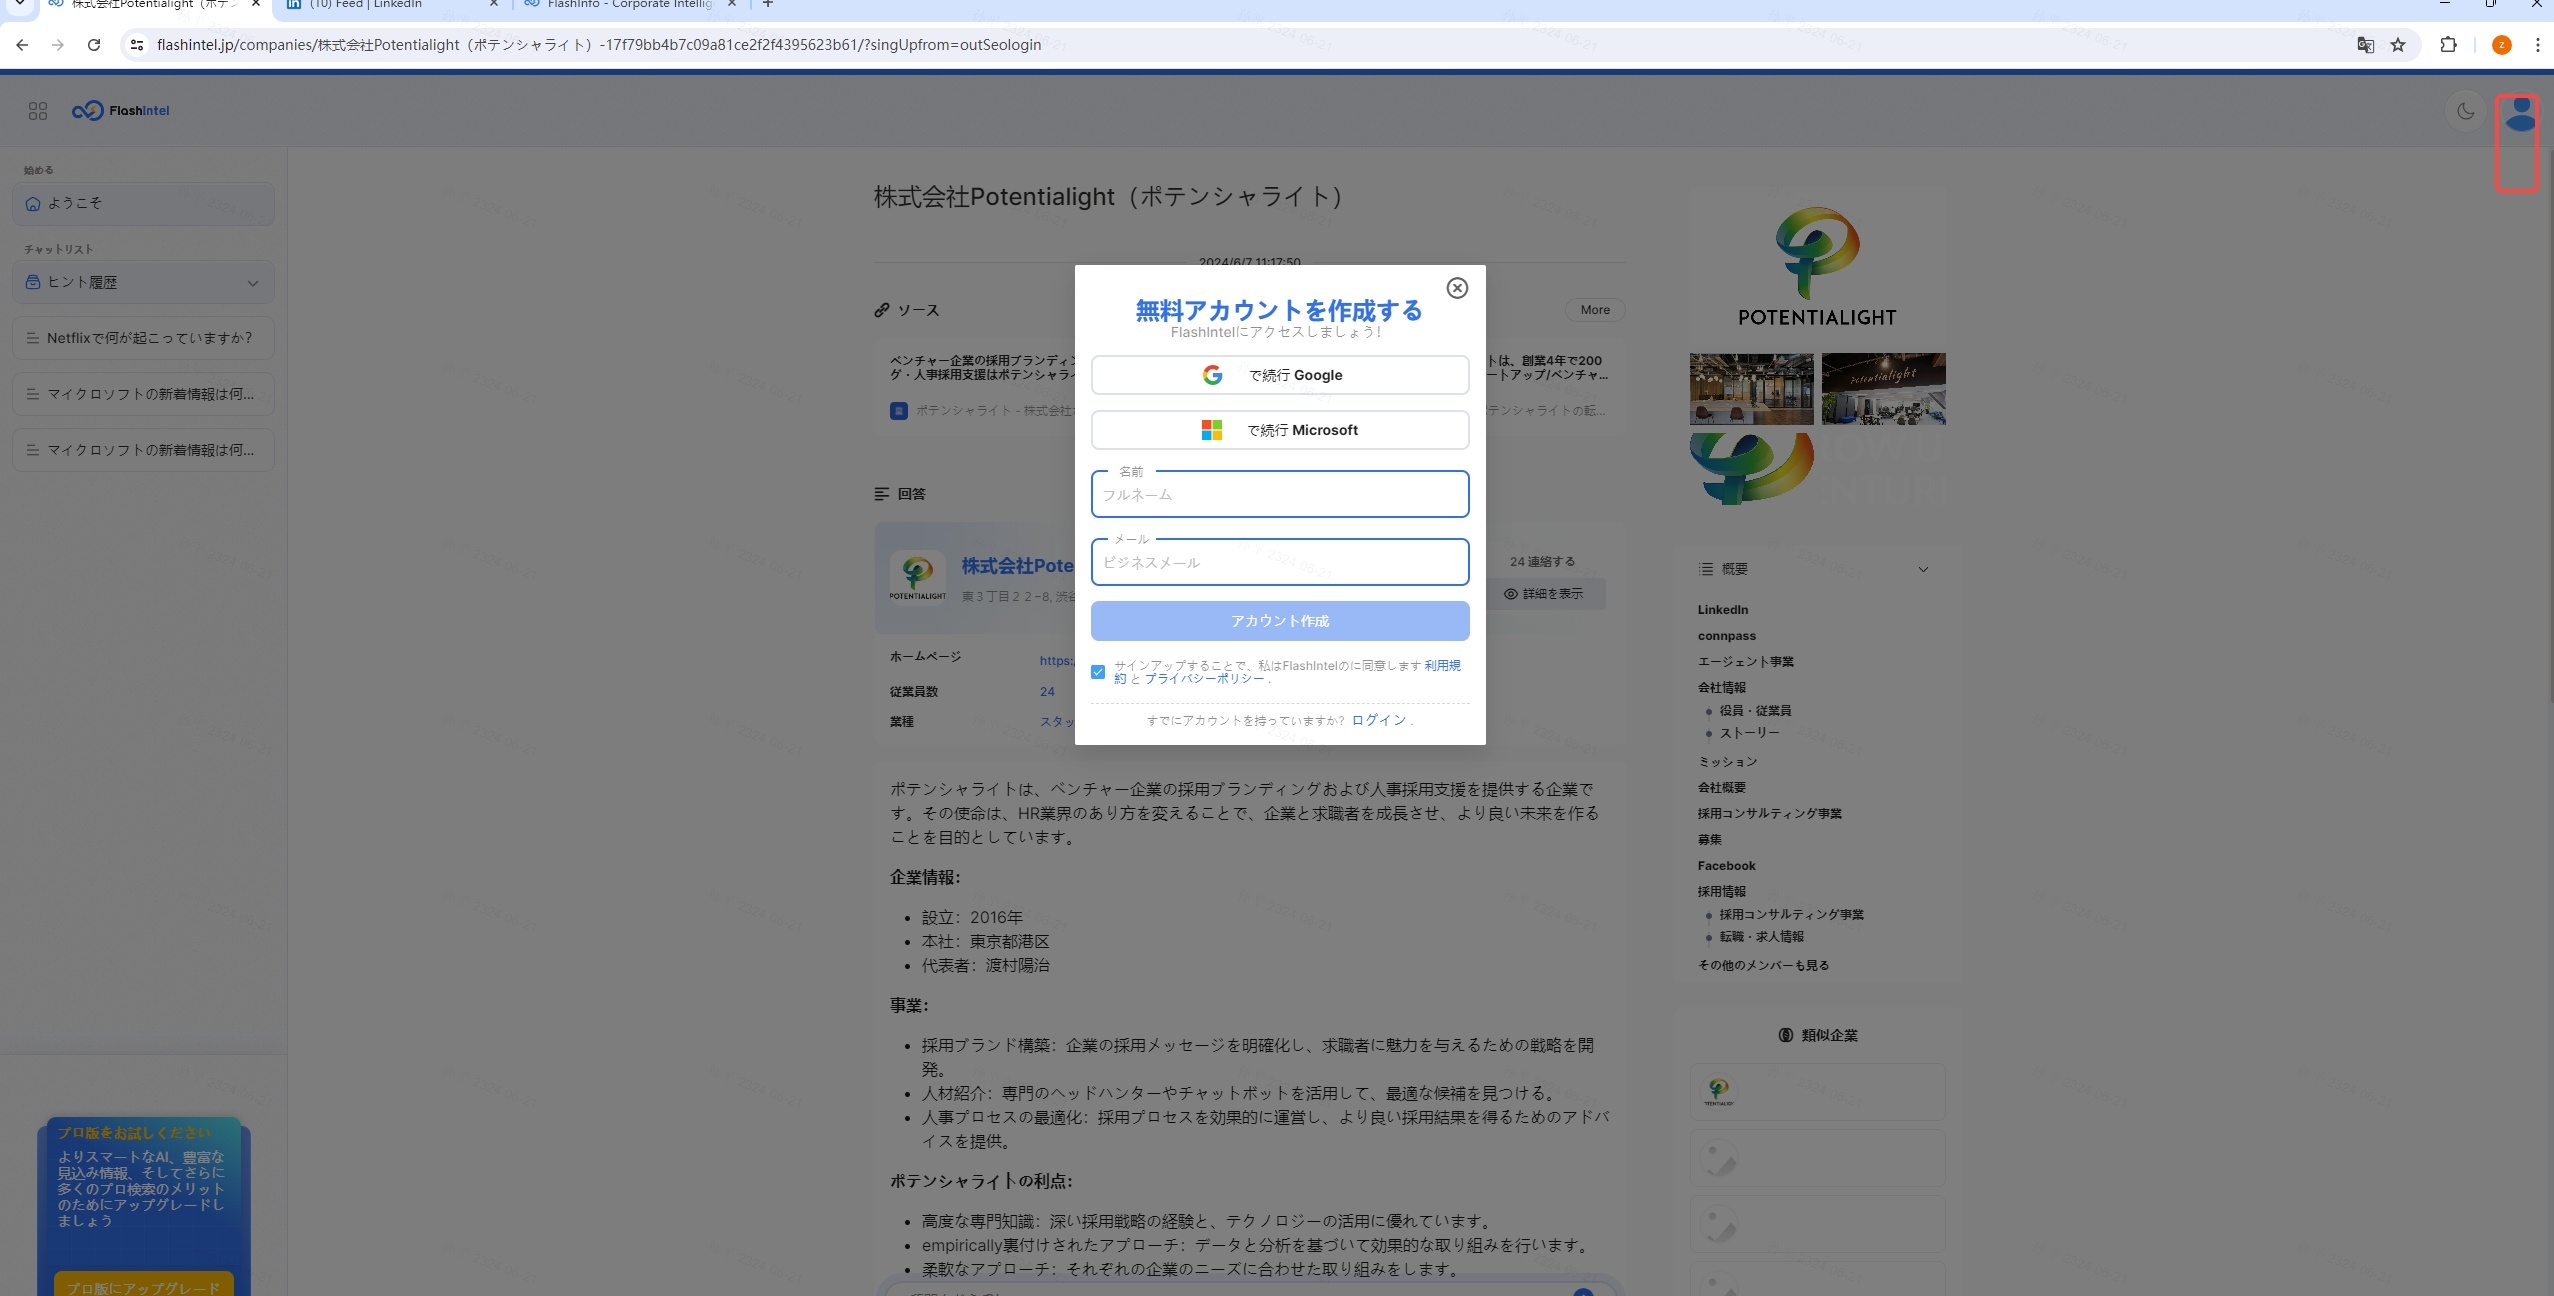
Task: Click the 詳細を表示 eye button
Action: click(1544, 594)
